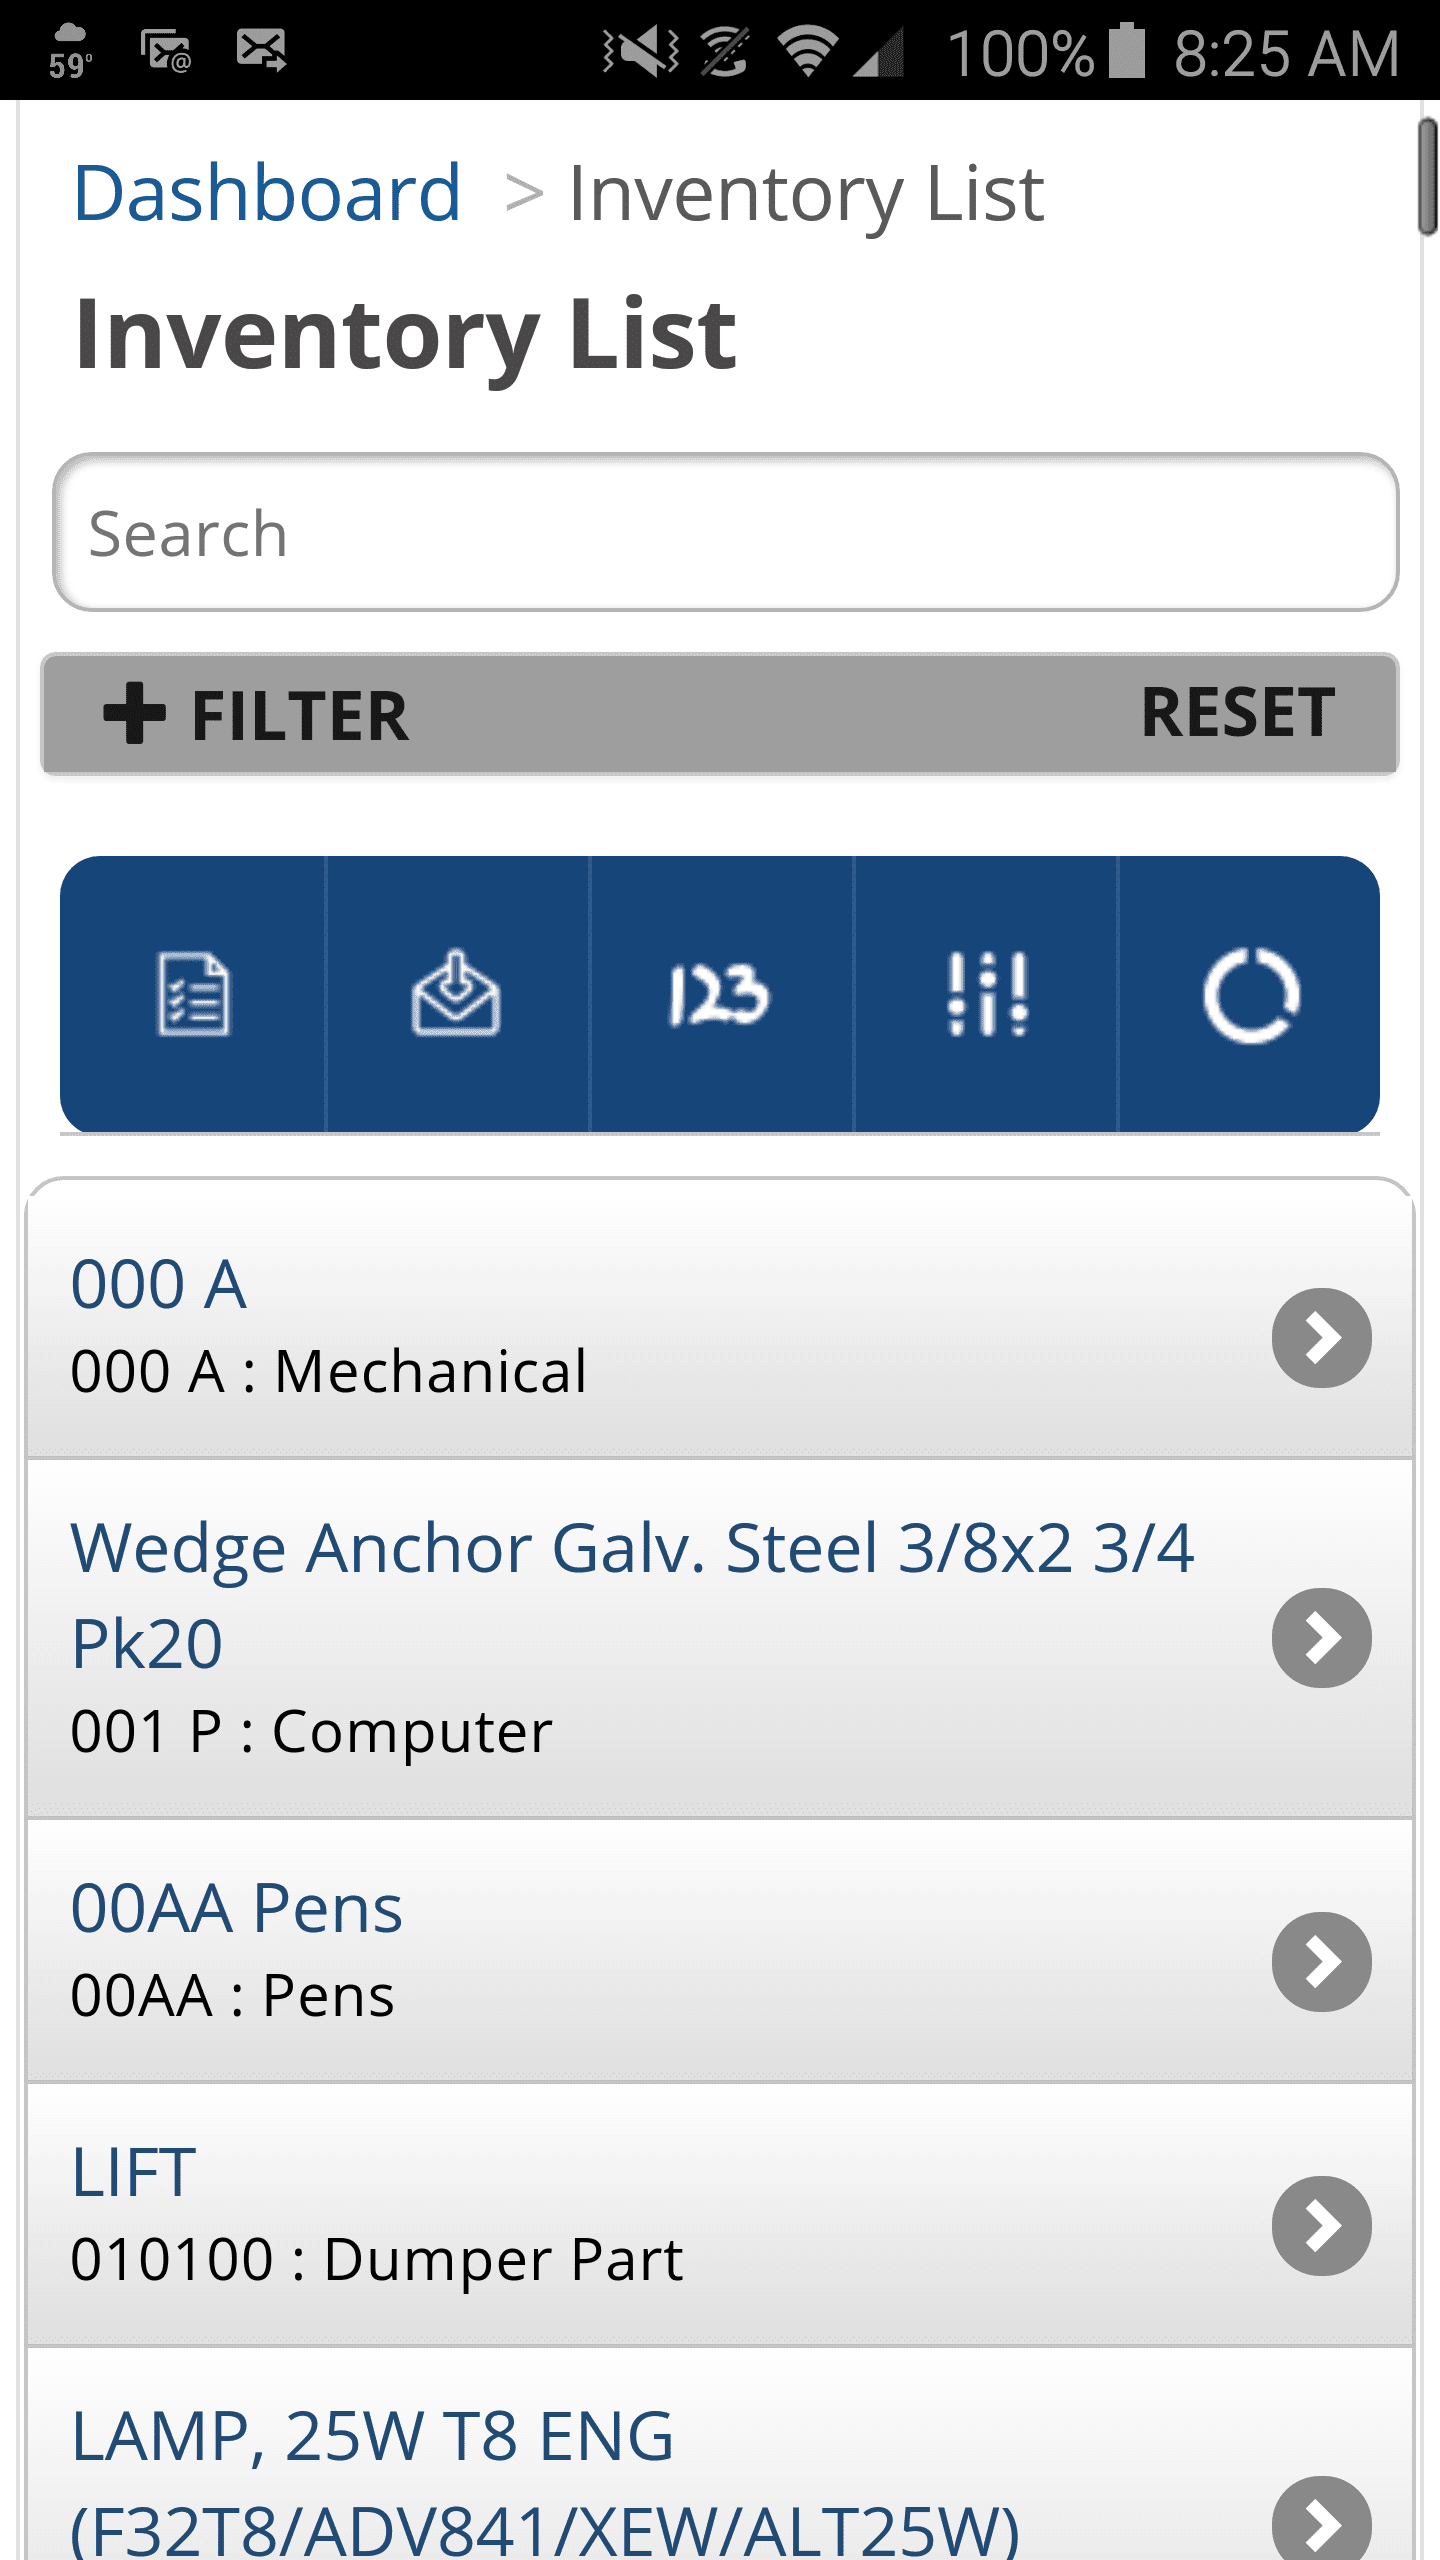
Task: Tap the mail notification icon in status bar
Action: pyautogui.click(x=261, y=50)
